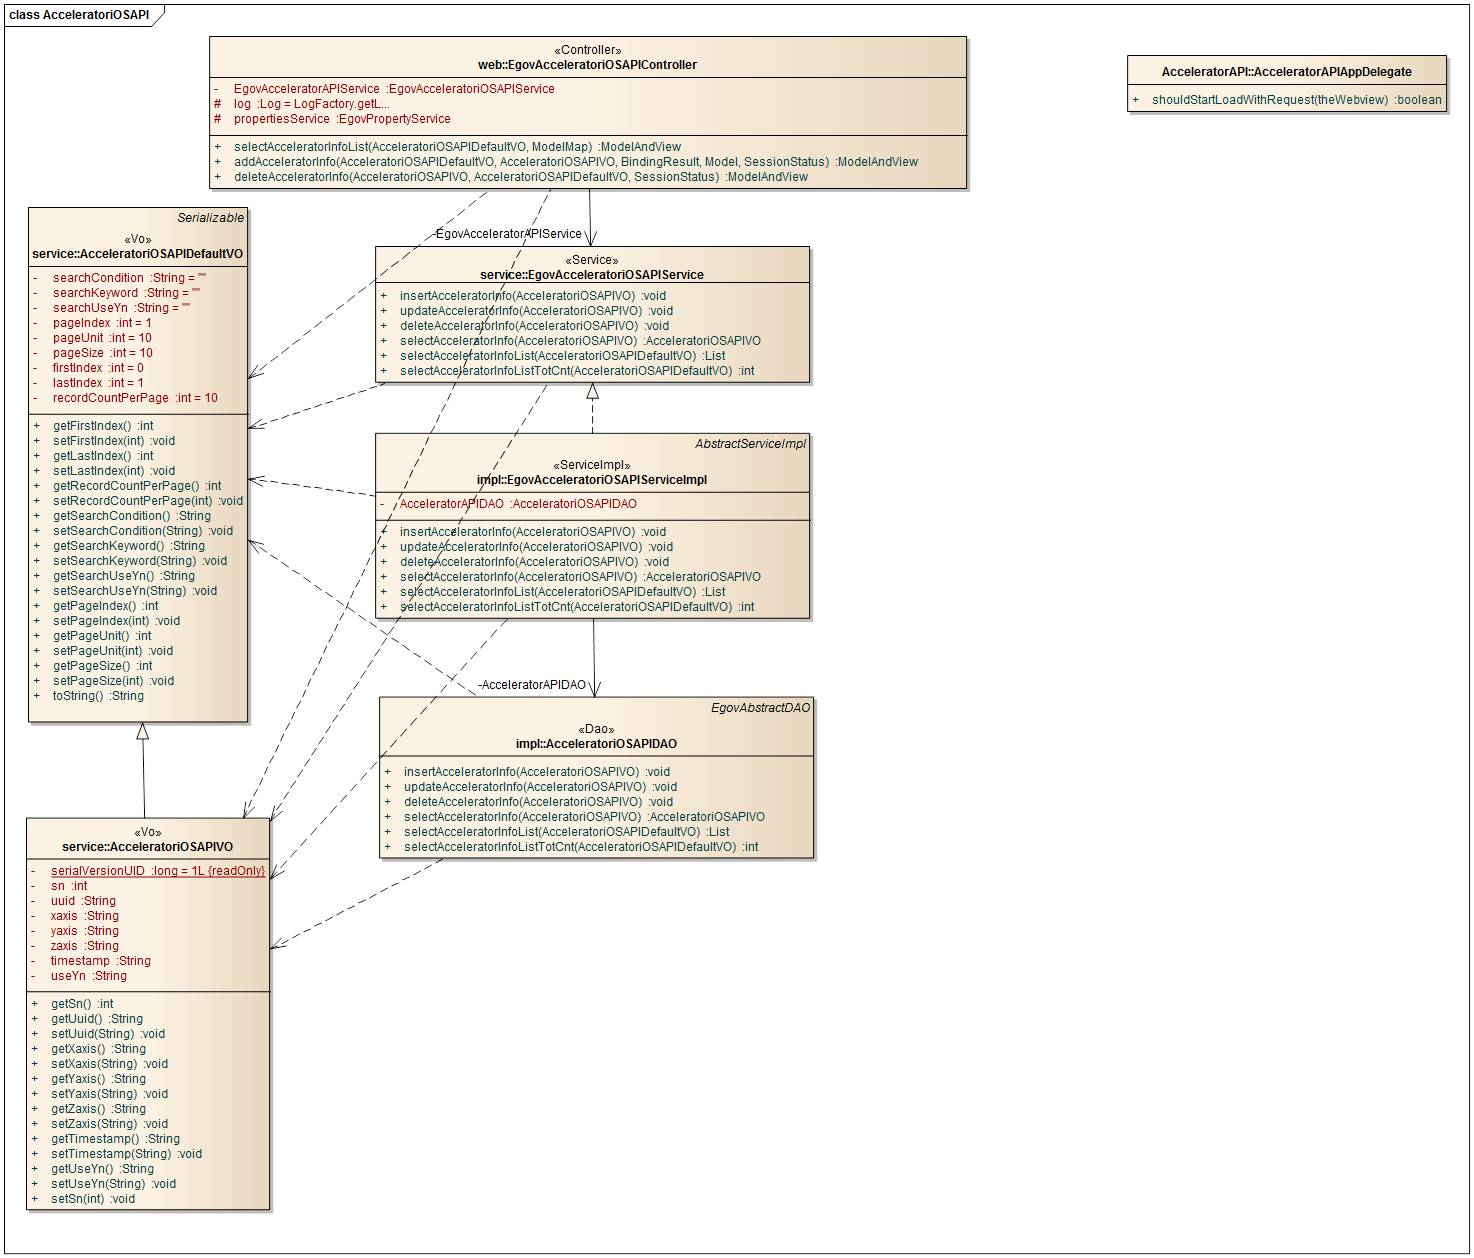Click the impl::EgovAcceleratoriOSAPIServiceImpl class name
1474x1258 pixels.
tap(591, 480)
